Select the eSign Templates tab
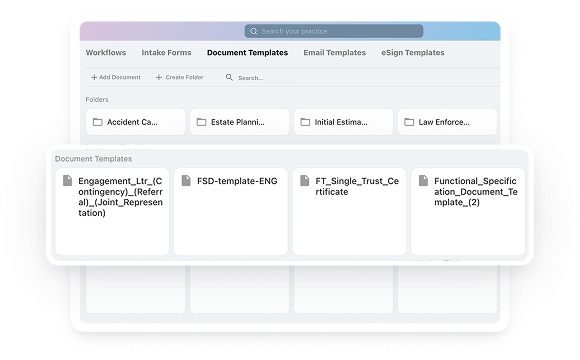The image size is (580, 360). coord(413,53)
